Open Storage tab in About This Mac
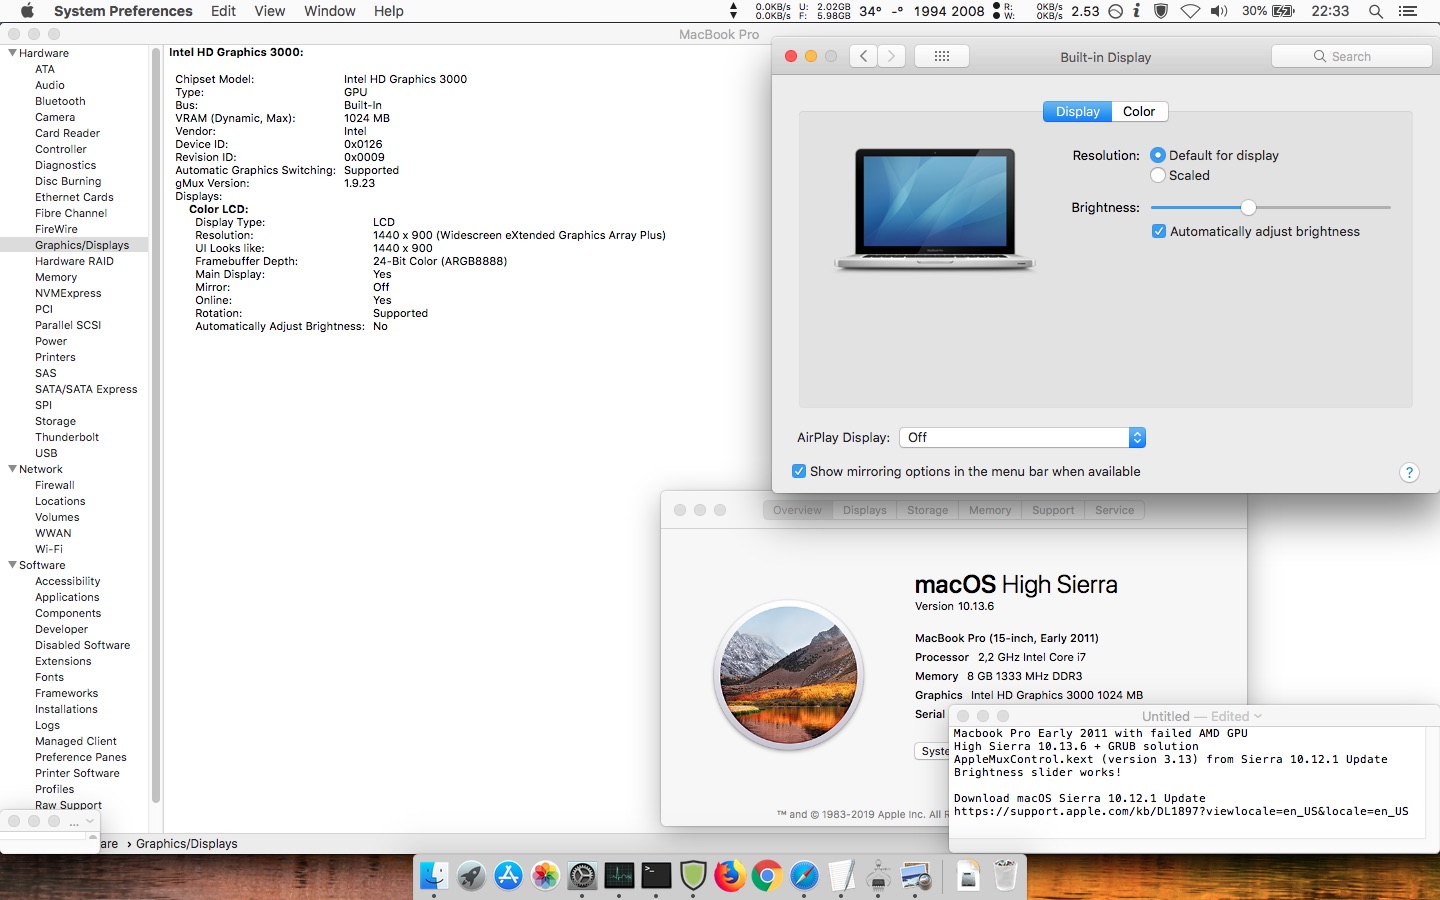Screen dimensions: 1440x900 (x=928, y=510)
